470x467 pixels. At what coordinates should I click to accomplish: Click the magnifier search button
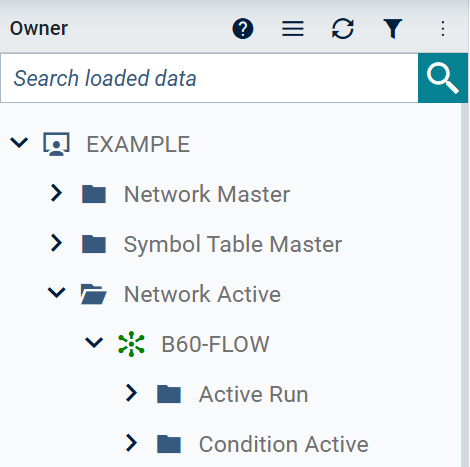tap(443, 78)
